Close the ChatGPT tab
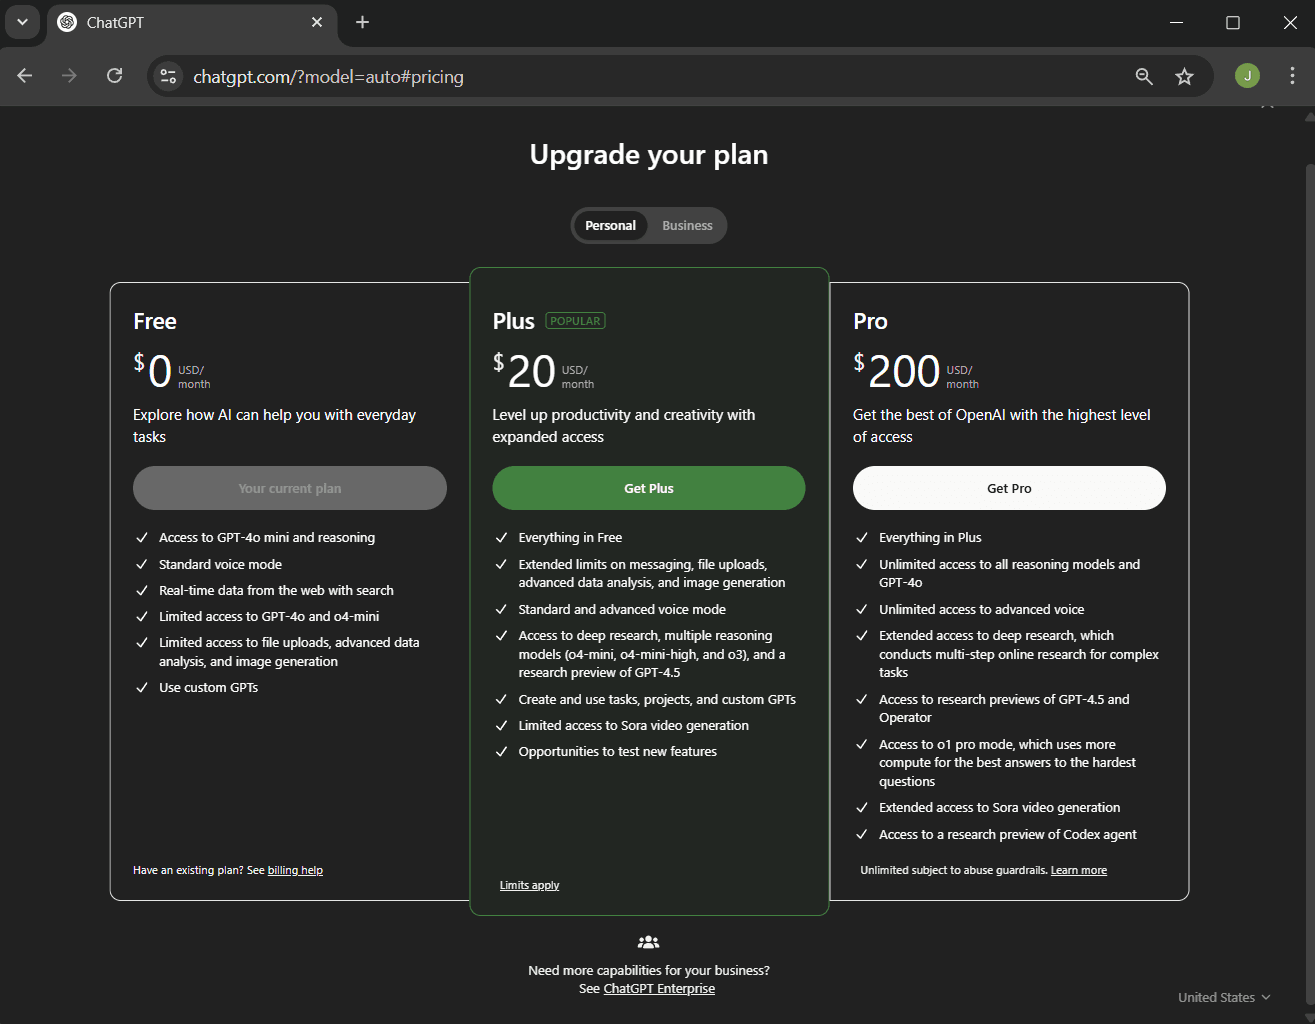The image size is (1315, 1024). coord(317,22)
